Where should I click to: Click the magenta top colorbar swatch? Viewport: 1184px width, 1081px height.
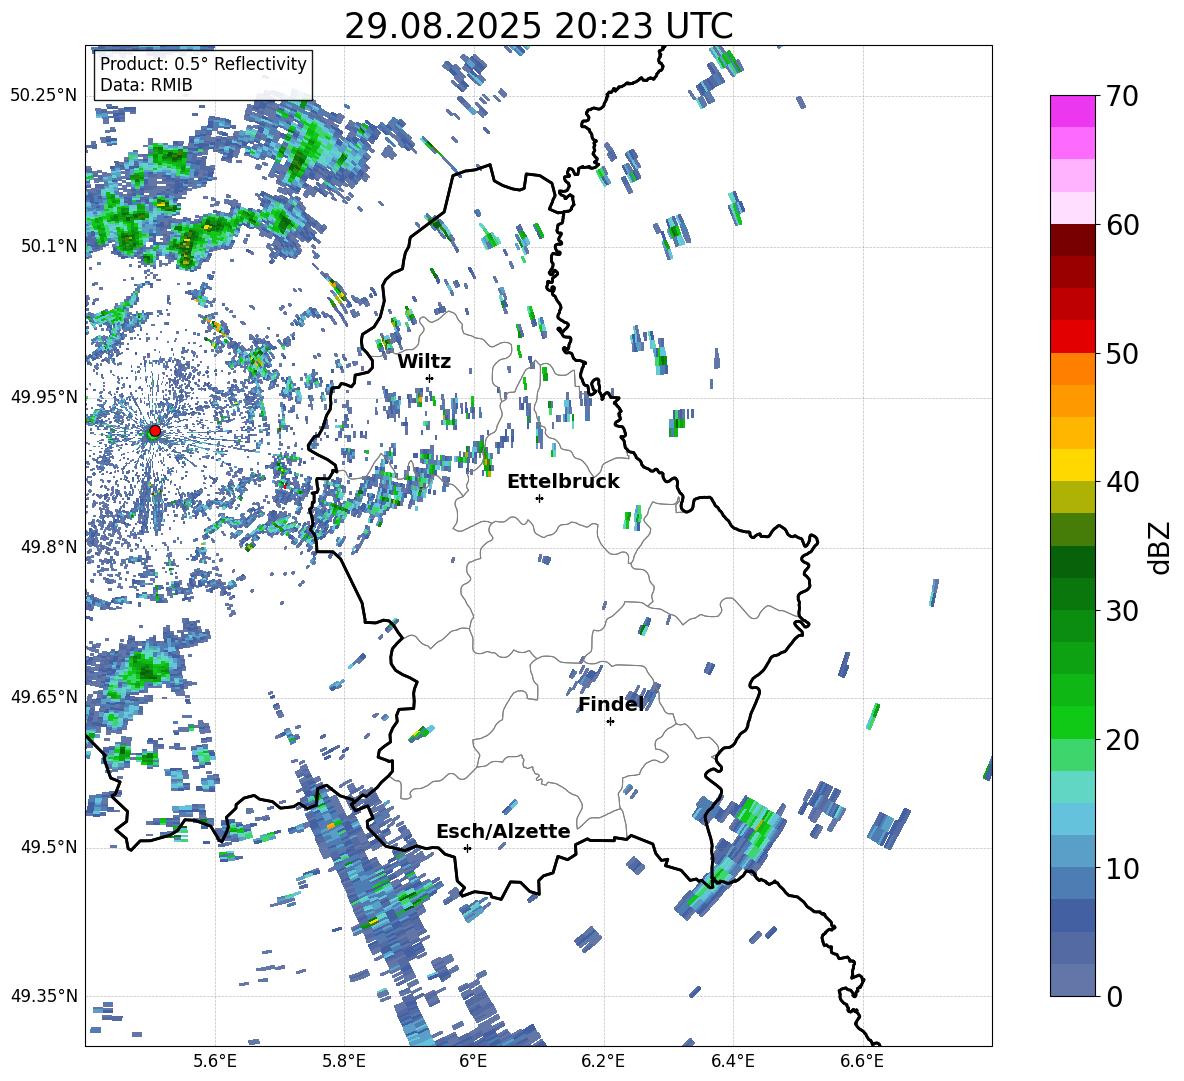point(1072,111)
